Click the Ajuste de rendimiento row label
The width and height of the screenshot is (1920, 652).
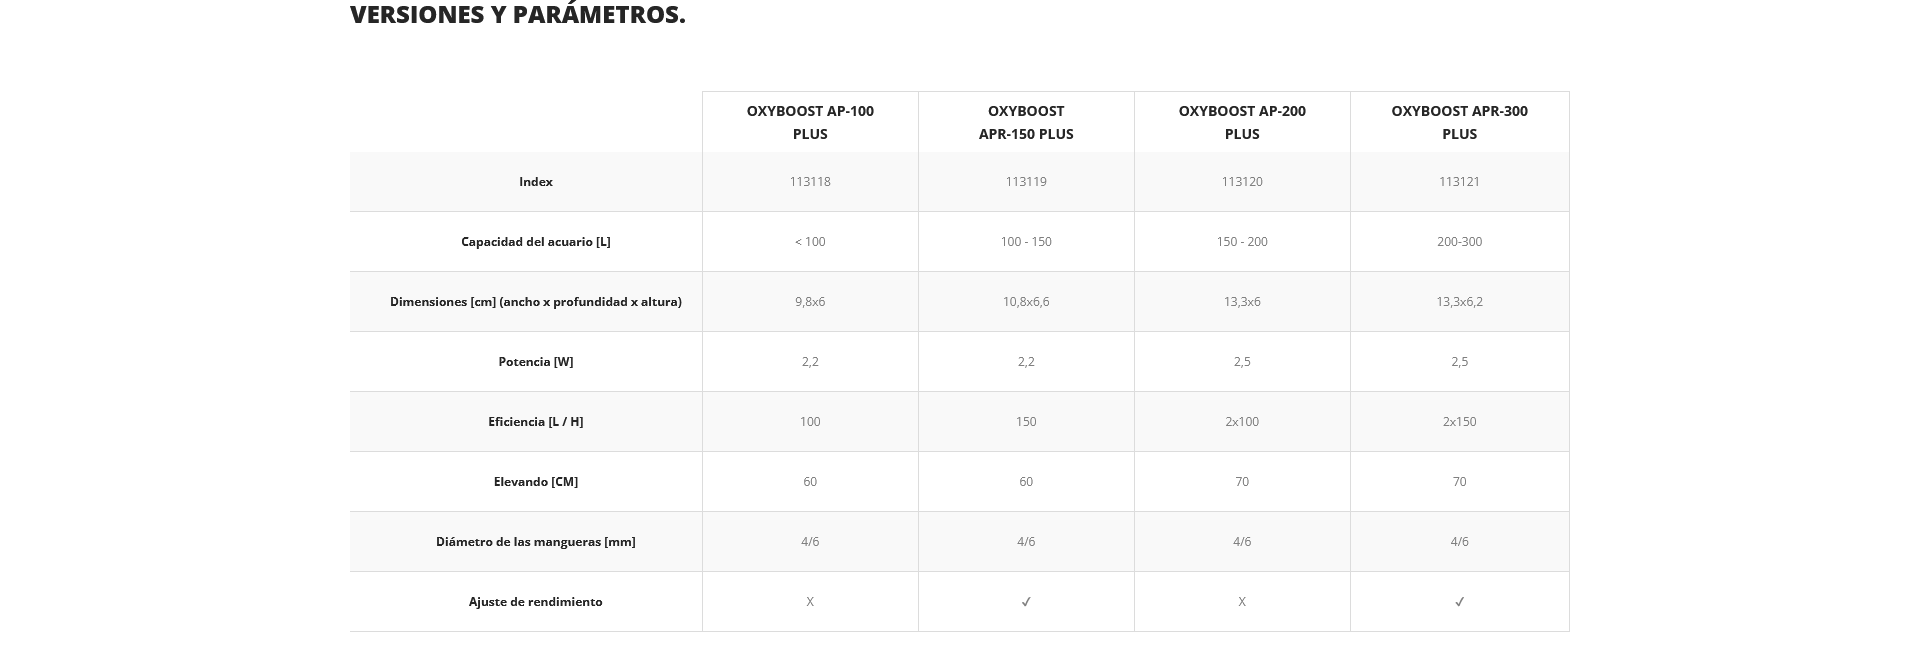pos(536,602)
